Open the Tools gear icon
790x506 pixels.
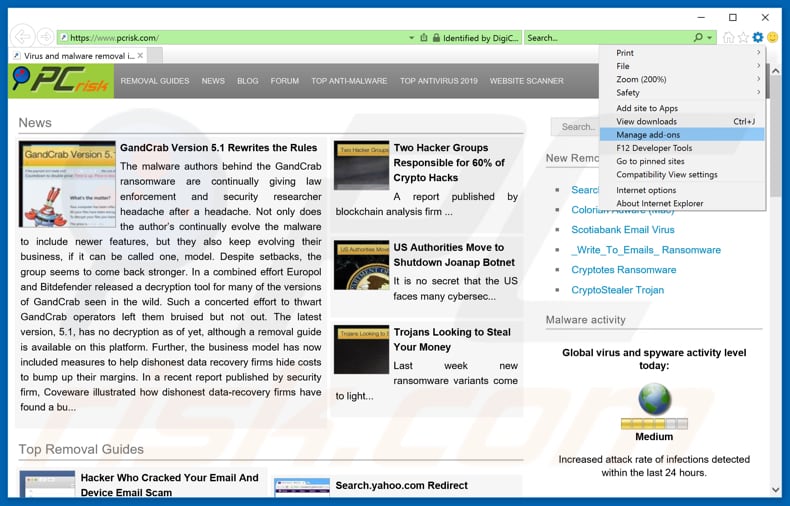pos(758,37)
